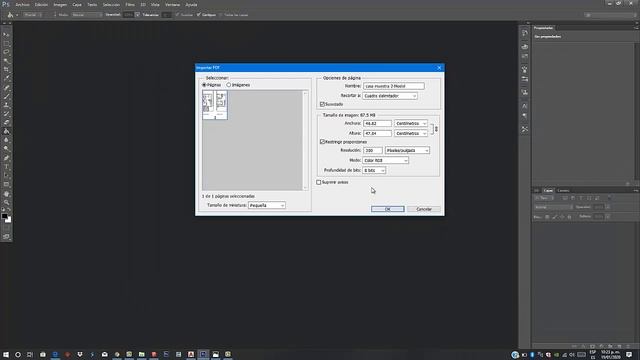Click the Cancelar button
Screen dimensions: 640x360
[x=424, y=209]
